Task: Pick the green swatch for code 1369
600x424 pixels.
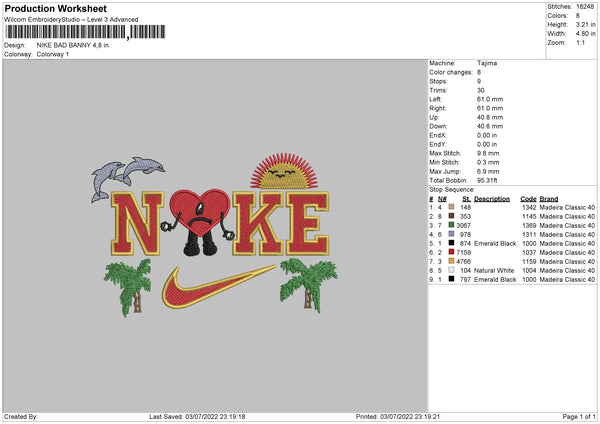Action: (451, 225)
